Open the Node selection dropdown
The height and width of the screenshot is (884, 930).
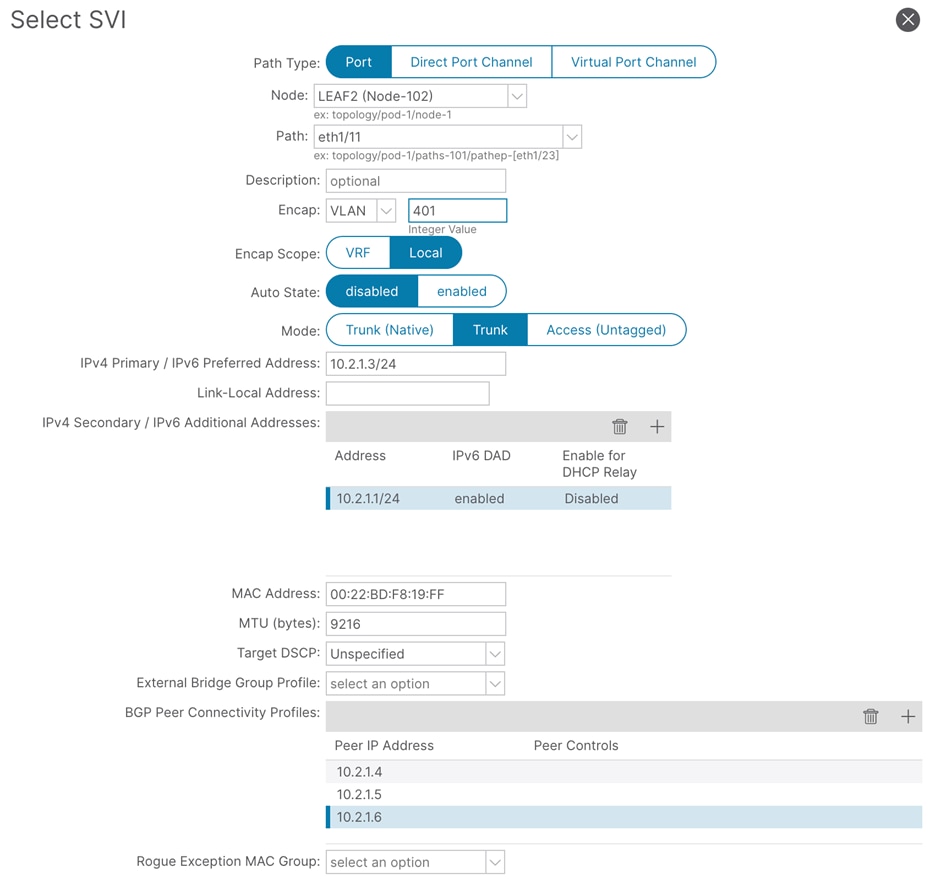click(x=516, y=95)
